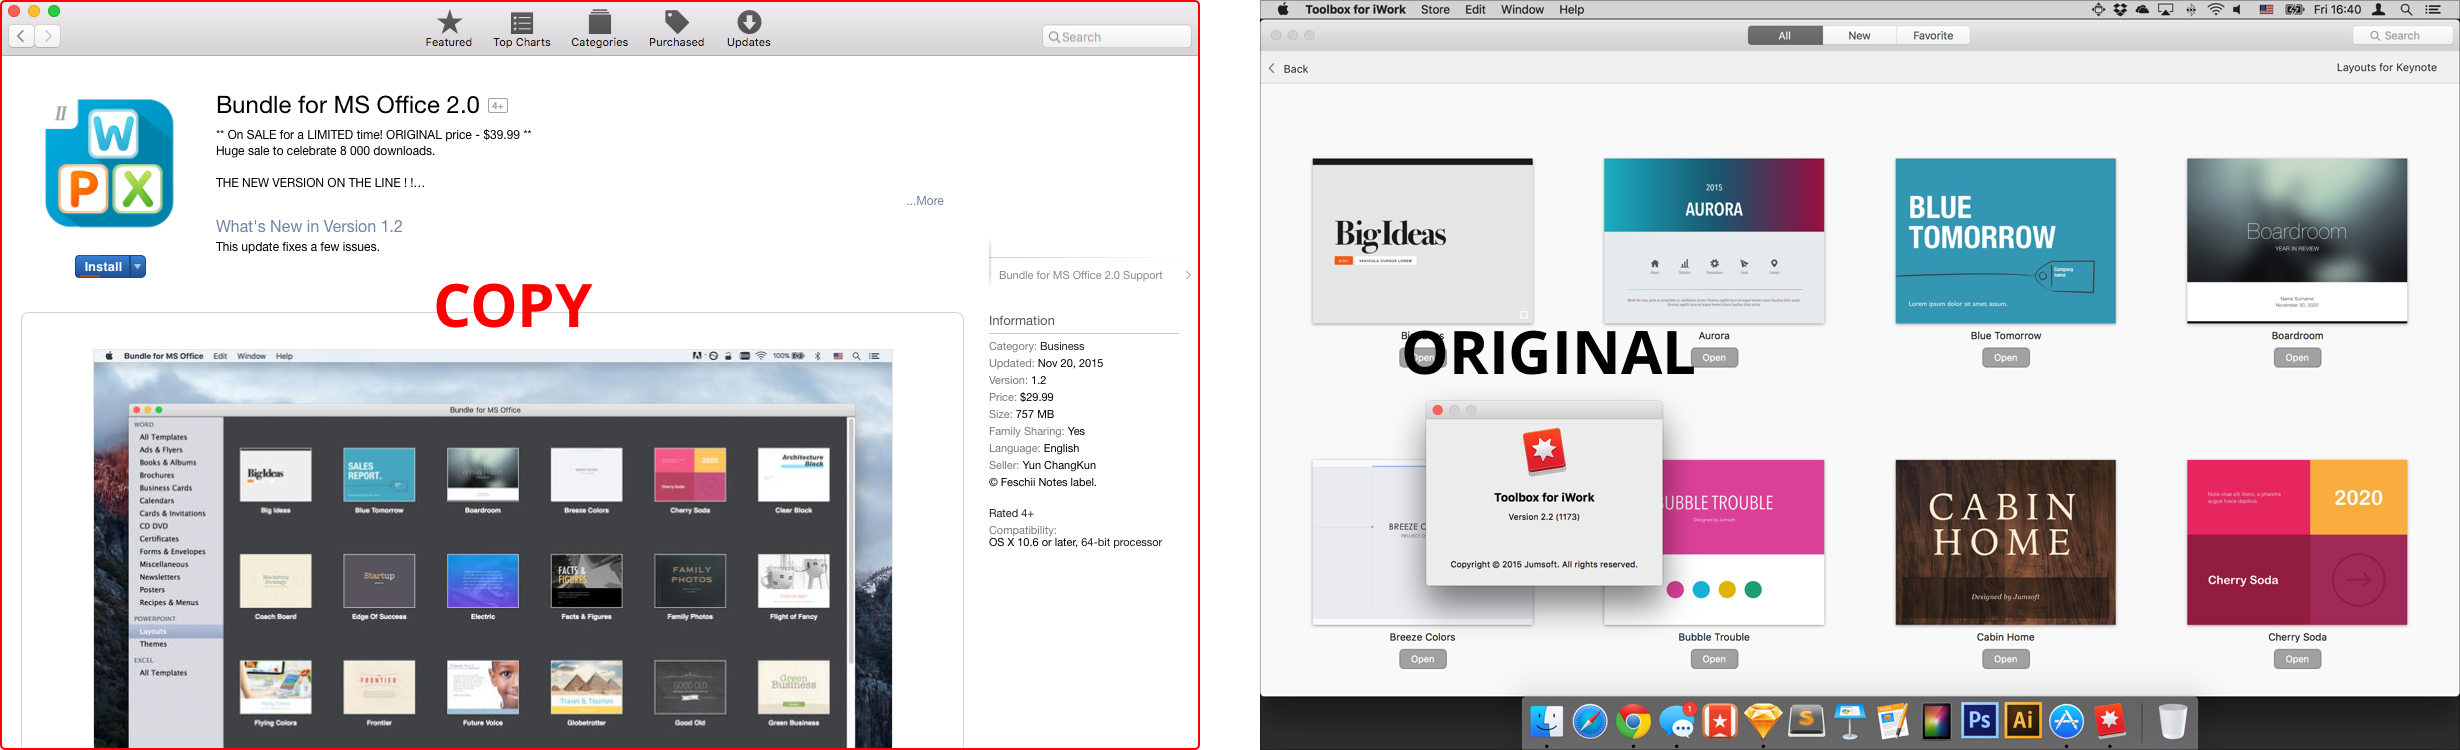Open Dropbox menu bar icon

[2120, 10]
